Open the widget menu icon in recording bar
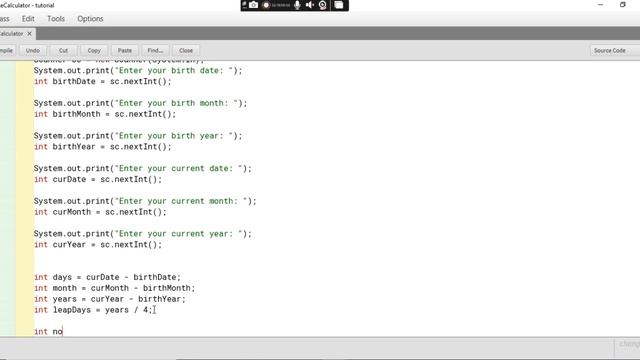640x360 pixels. [x=339, y=5]
